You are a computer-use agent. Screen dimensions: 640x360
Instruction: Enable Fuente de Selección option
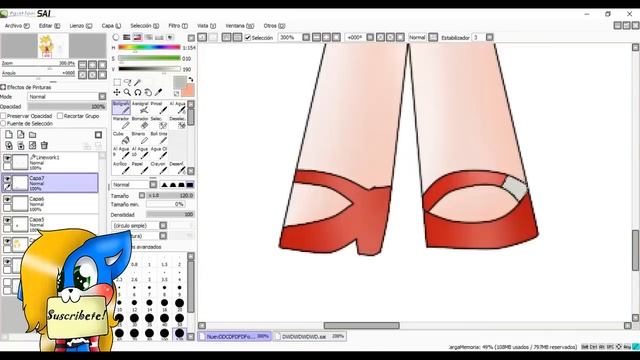3,123
